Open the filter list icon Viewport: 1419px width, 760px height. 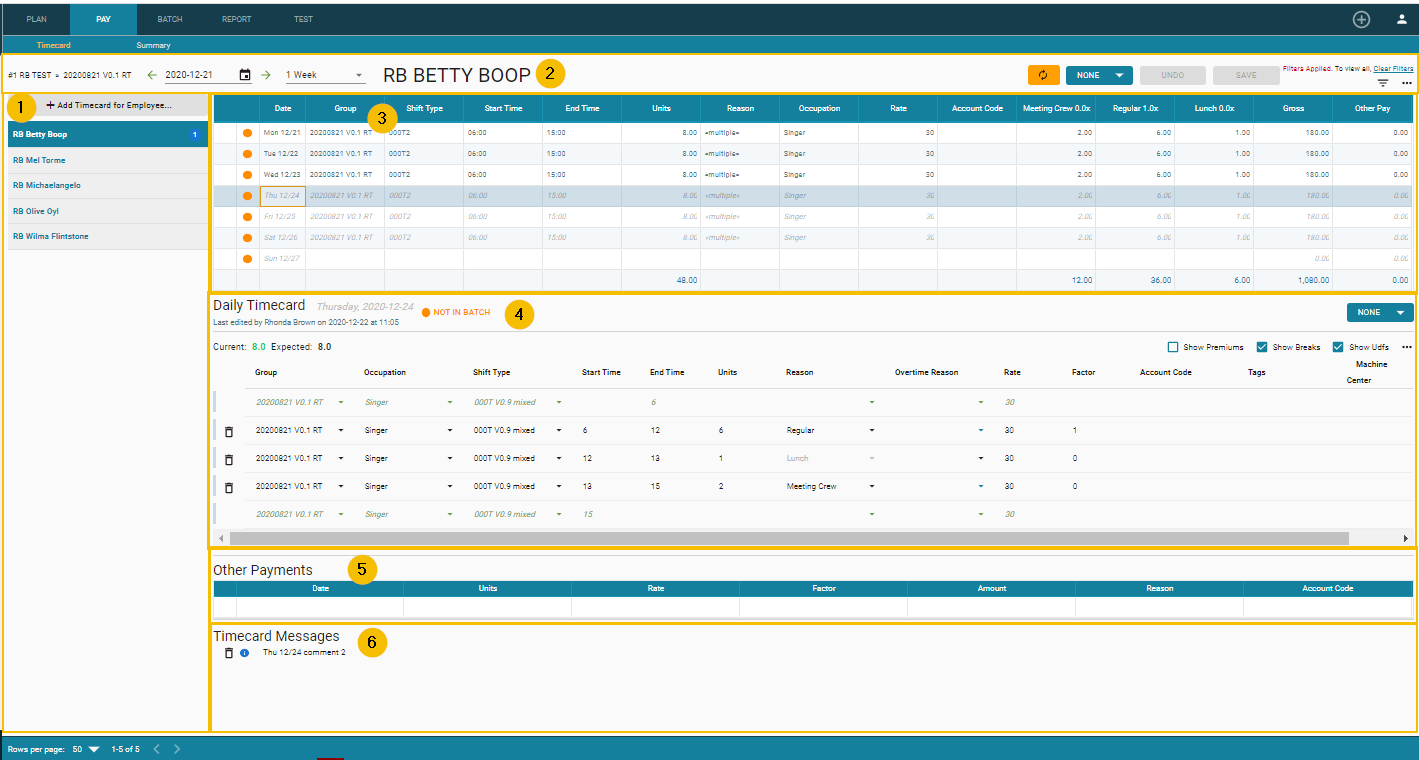click(1383, 84)
